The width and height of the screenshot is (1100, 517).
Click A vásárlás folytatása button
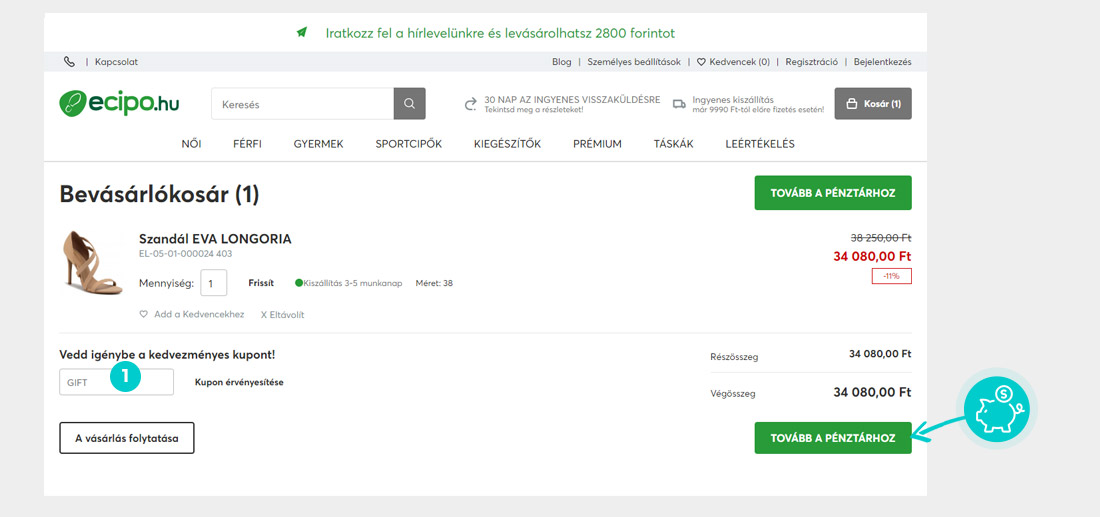(127, 438)
